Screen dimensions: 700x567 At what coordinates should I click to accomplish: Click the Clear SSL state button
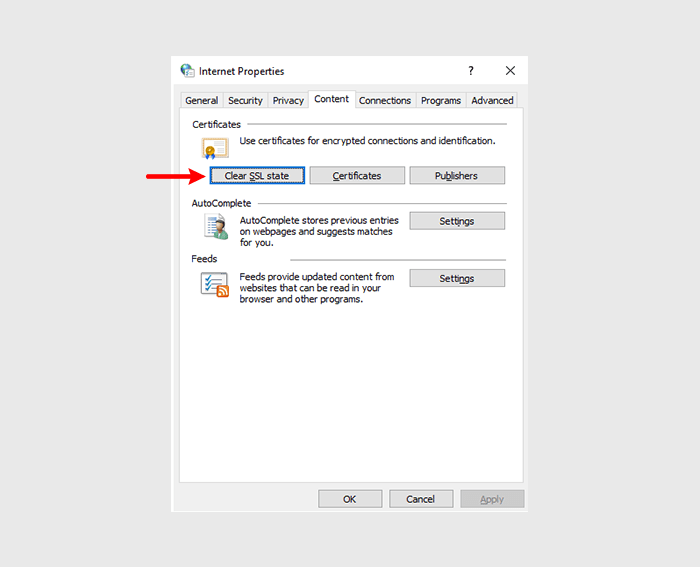(257, 175)
